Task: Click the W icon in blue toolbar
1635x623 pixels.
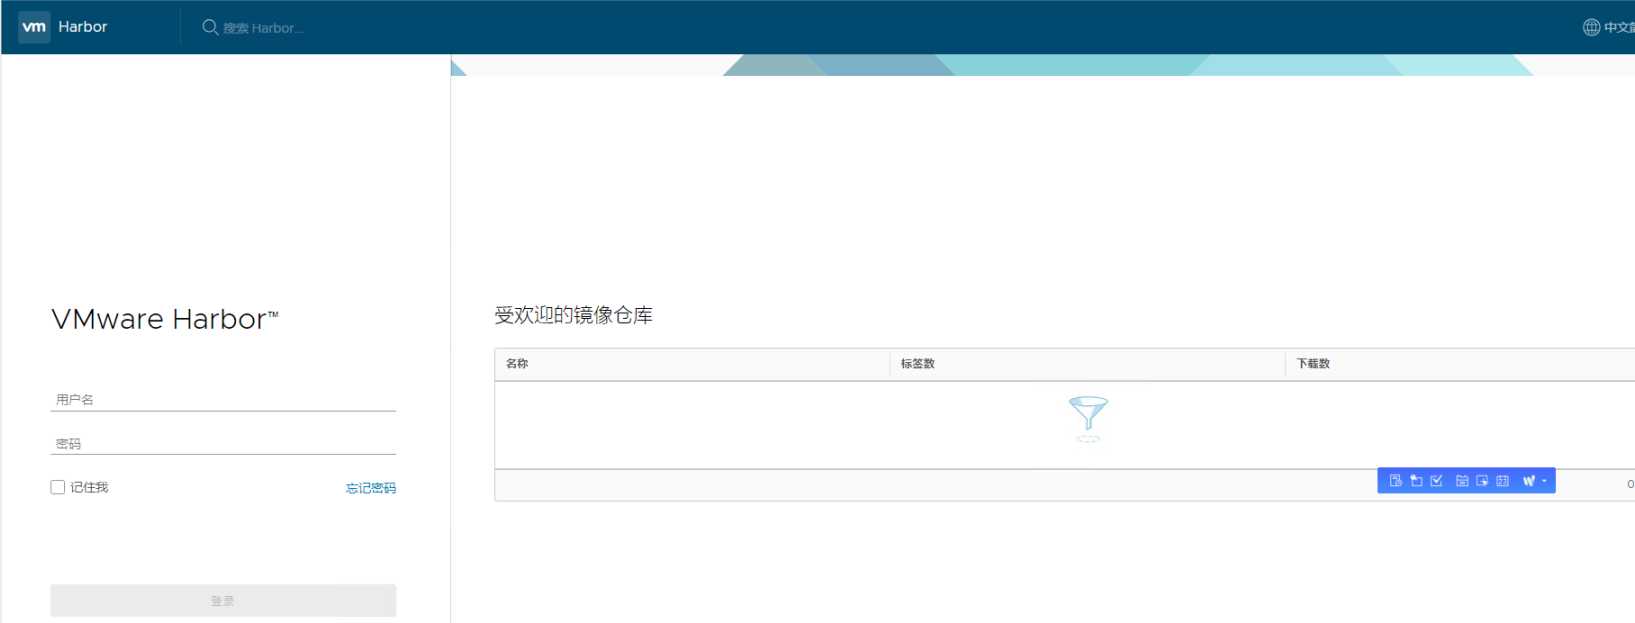Action: click(x=1529, y=481)
